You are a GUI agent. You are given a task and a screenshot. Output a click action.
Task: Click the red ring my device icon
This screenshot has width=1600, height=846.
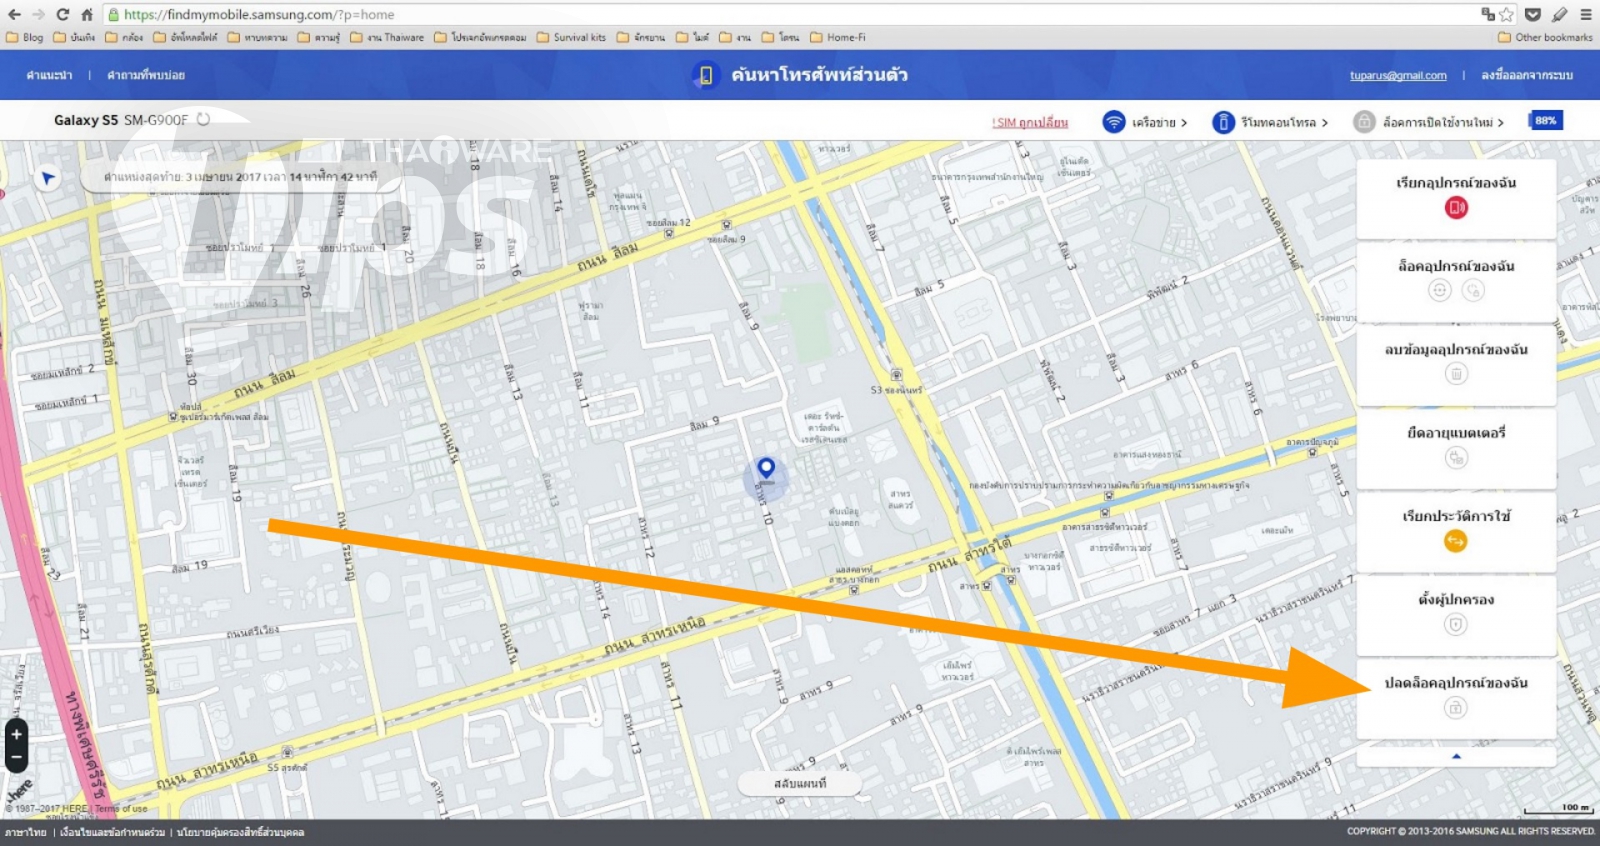tap(1456, 208)
